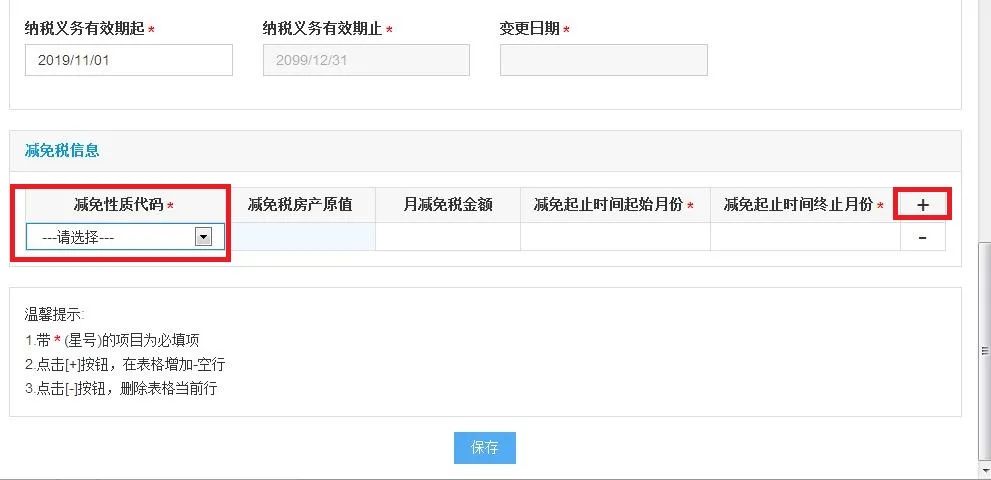991x480 pixels.
Task: Click the empty 变更日期 field
Action: (604, 60)
